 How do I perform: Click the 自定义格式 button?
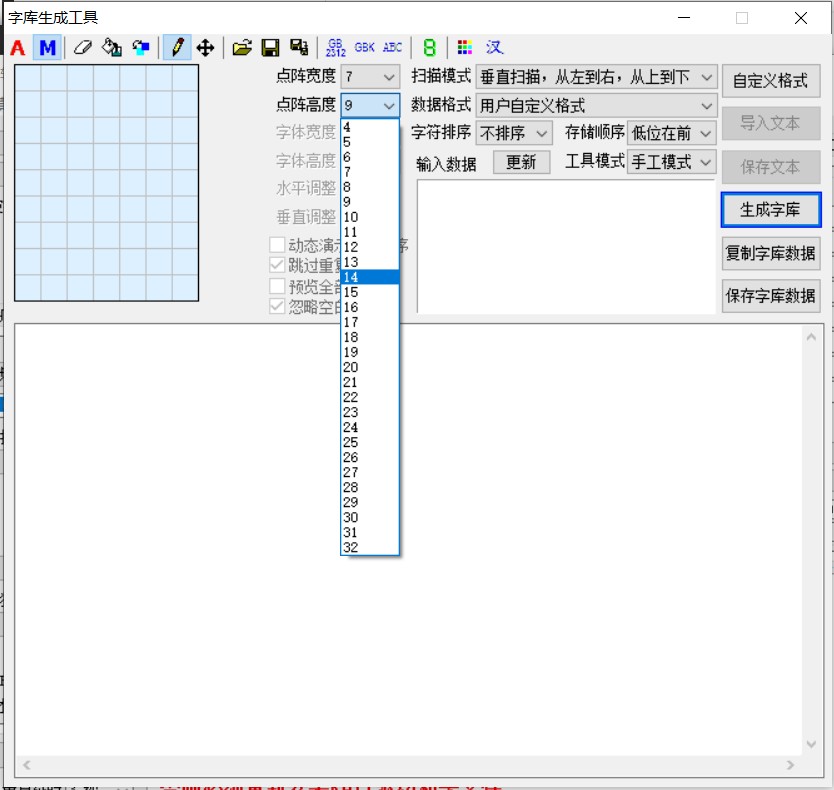pos(771,81)
